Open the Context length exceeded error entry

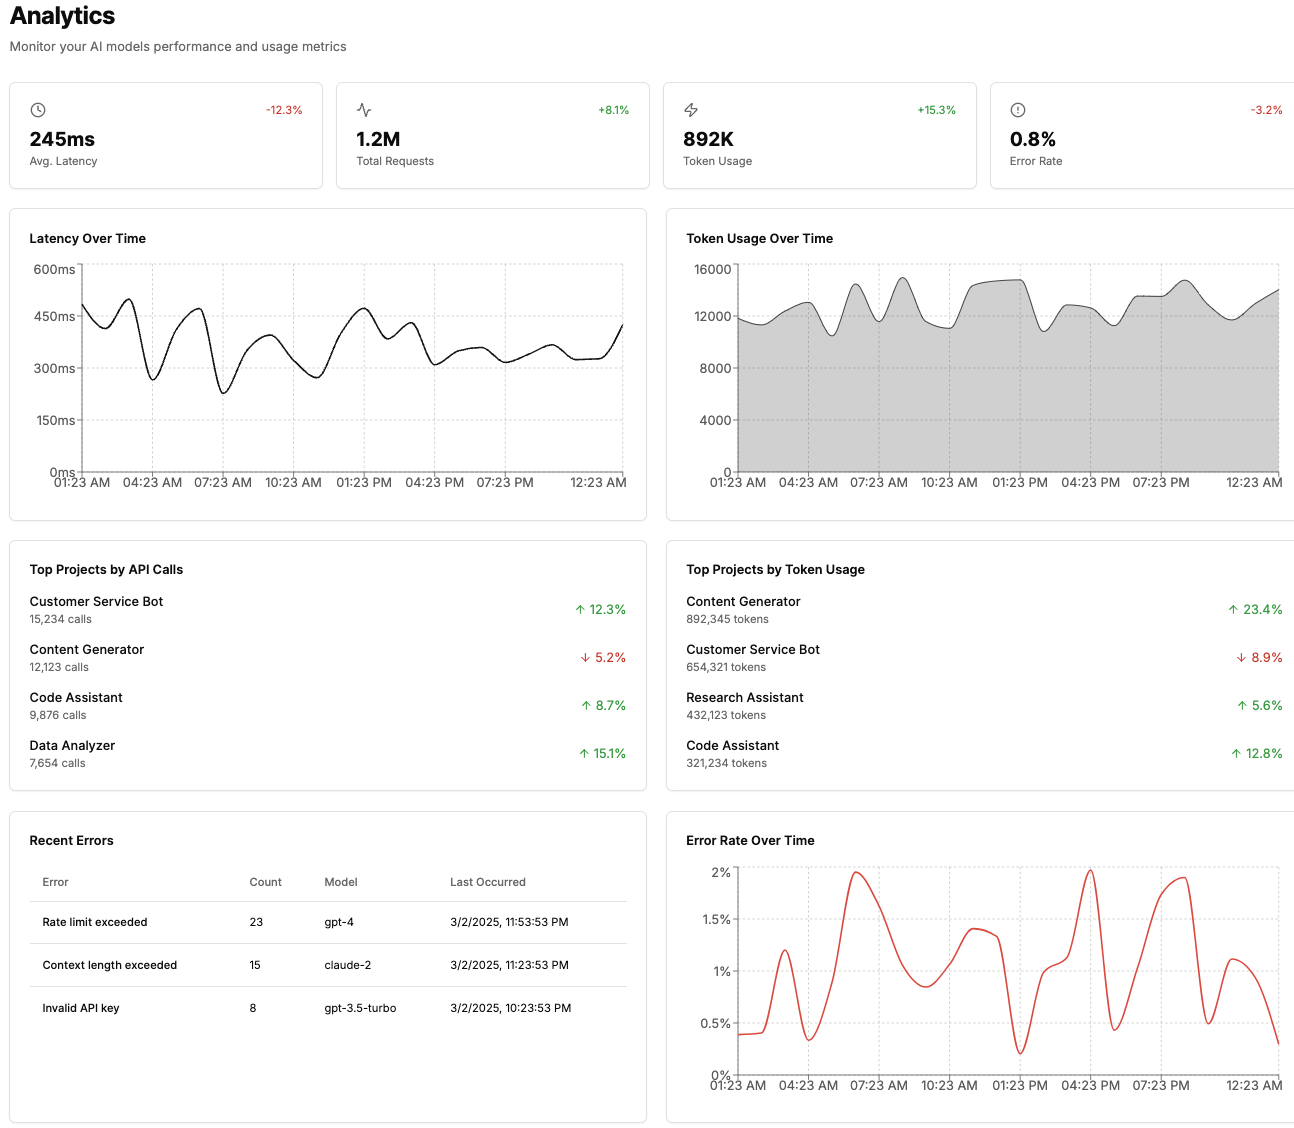coord(328,965)
